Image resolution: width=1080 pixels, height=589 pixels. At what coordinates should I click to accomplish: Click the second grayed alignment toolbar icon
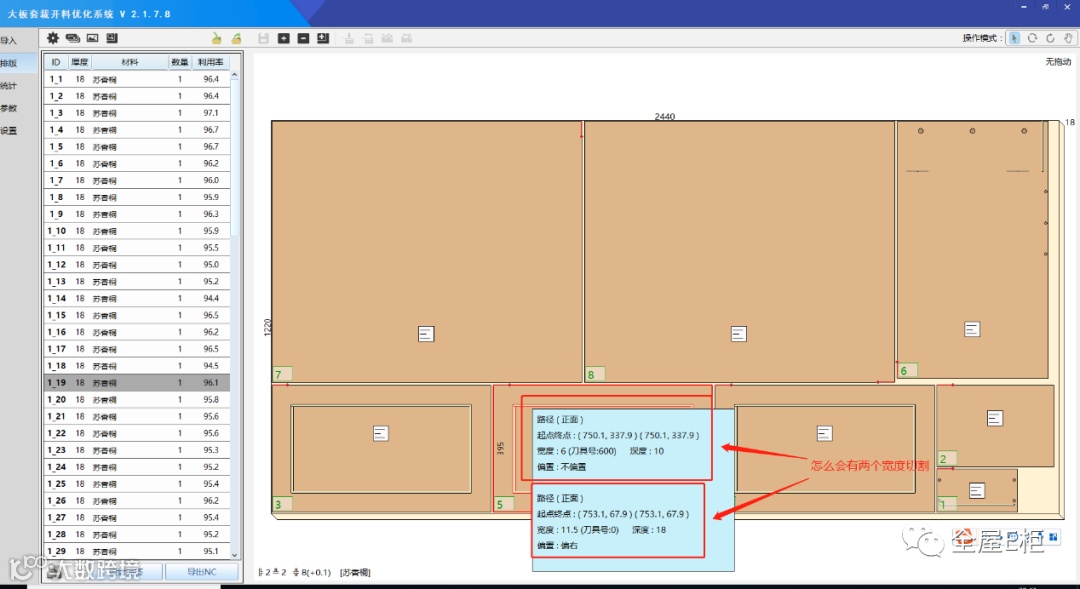pos(368,39)
